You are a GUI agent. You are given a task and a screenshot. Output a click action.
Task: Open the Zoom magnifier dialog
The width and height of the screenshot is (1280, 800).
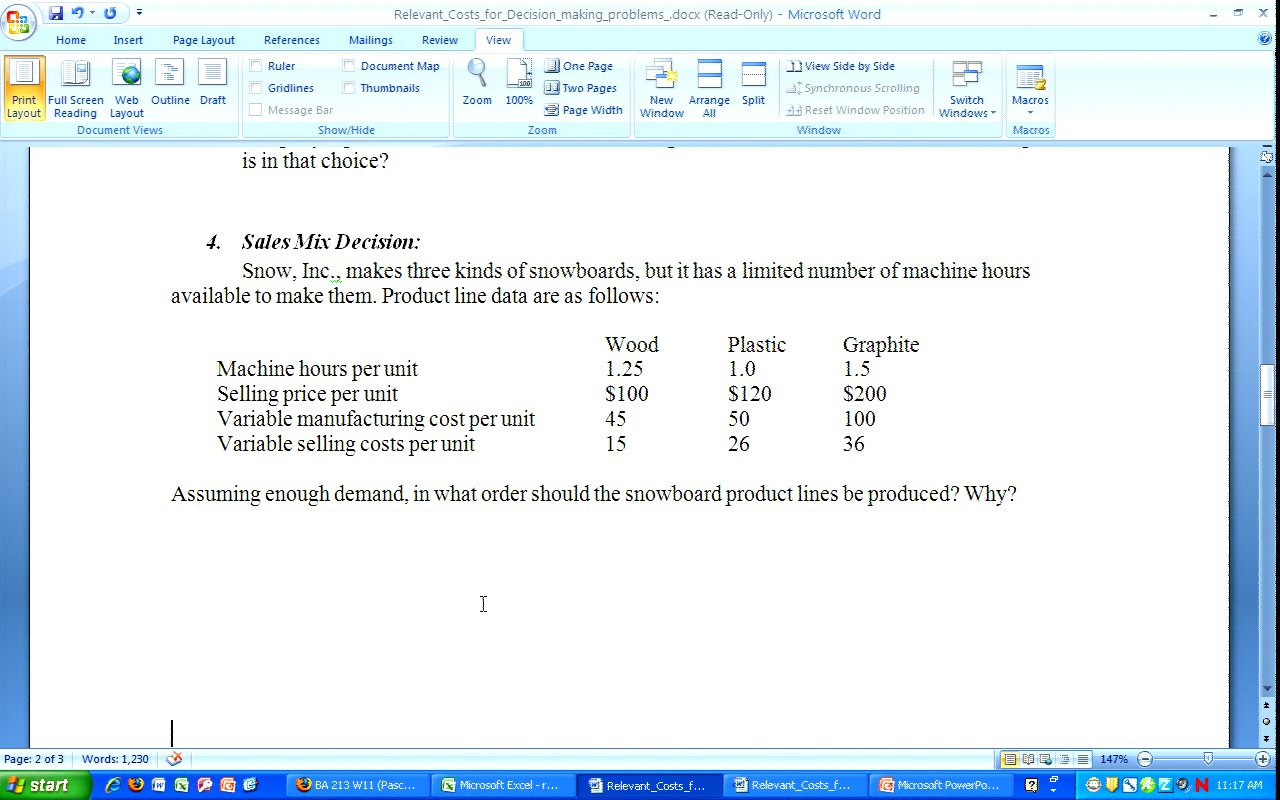[477, 83]
